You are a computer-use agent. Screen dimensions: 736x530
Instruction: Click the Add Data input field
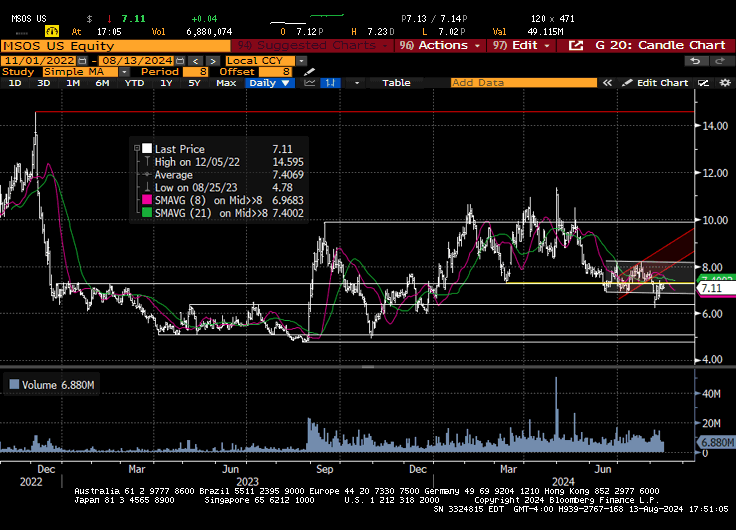(523, 83)
